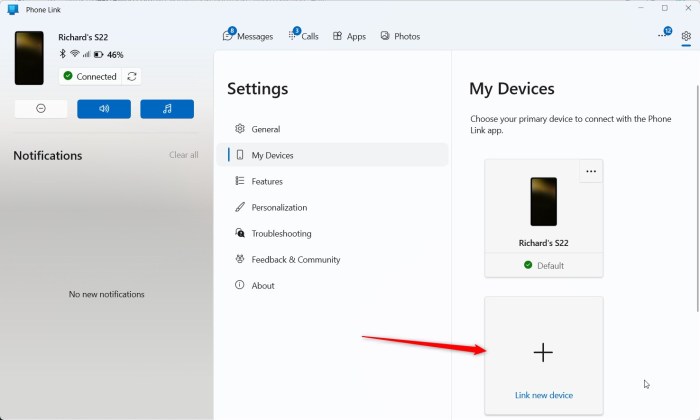Click the battery status icon
Viewport: 700px width, 420px height.
(99, 54)
